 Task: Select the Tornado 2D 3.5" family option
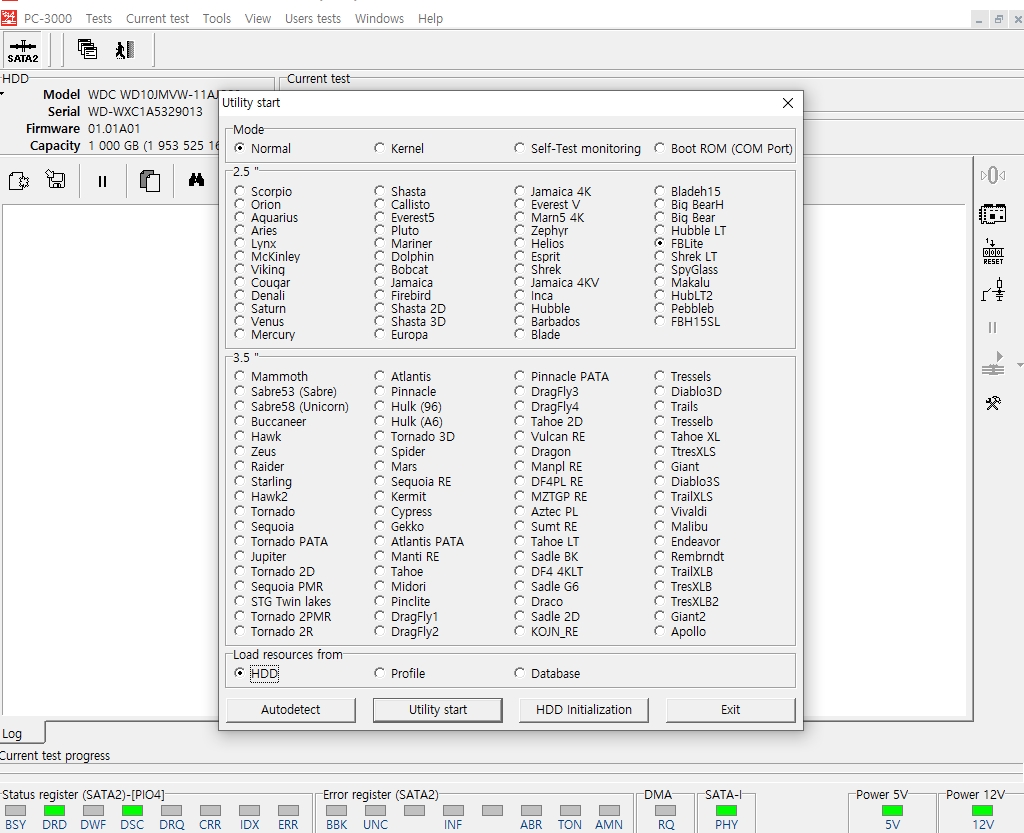coord(240,572)
